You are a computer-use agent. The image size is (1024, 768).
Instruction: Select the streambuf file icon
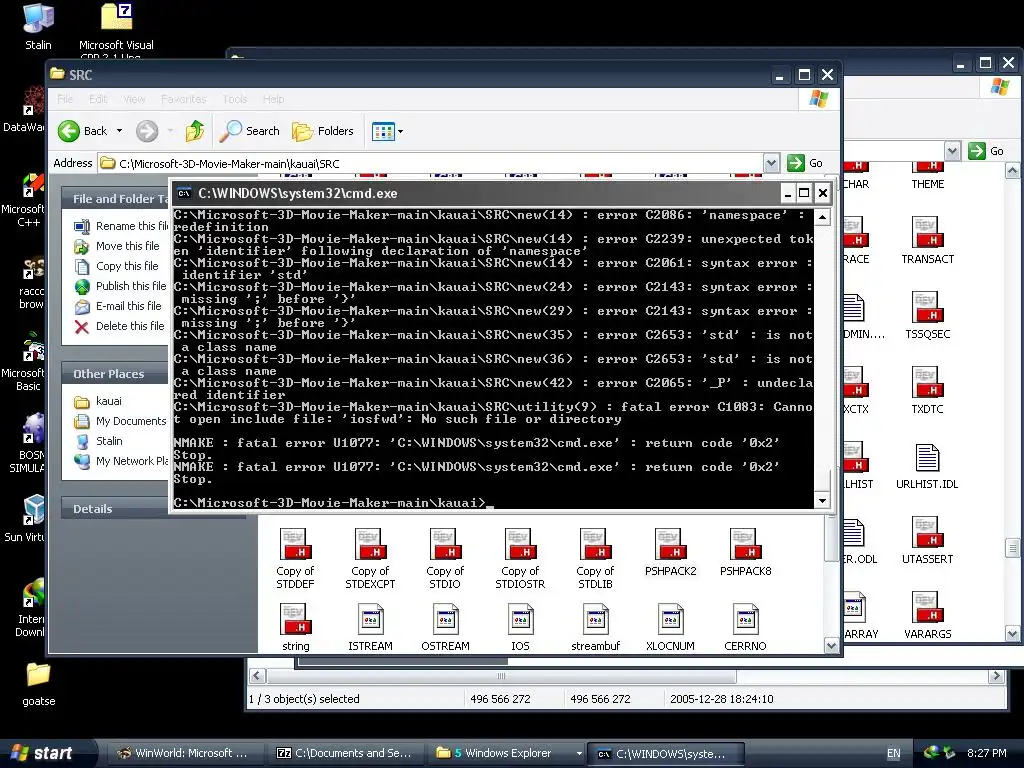click(596, 628)
